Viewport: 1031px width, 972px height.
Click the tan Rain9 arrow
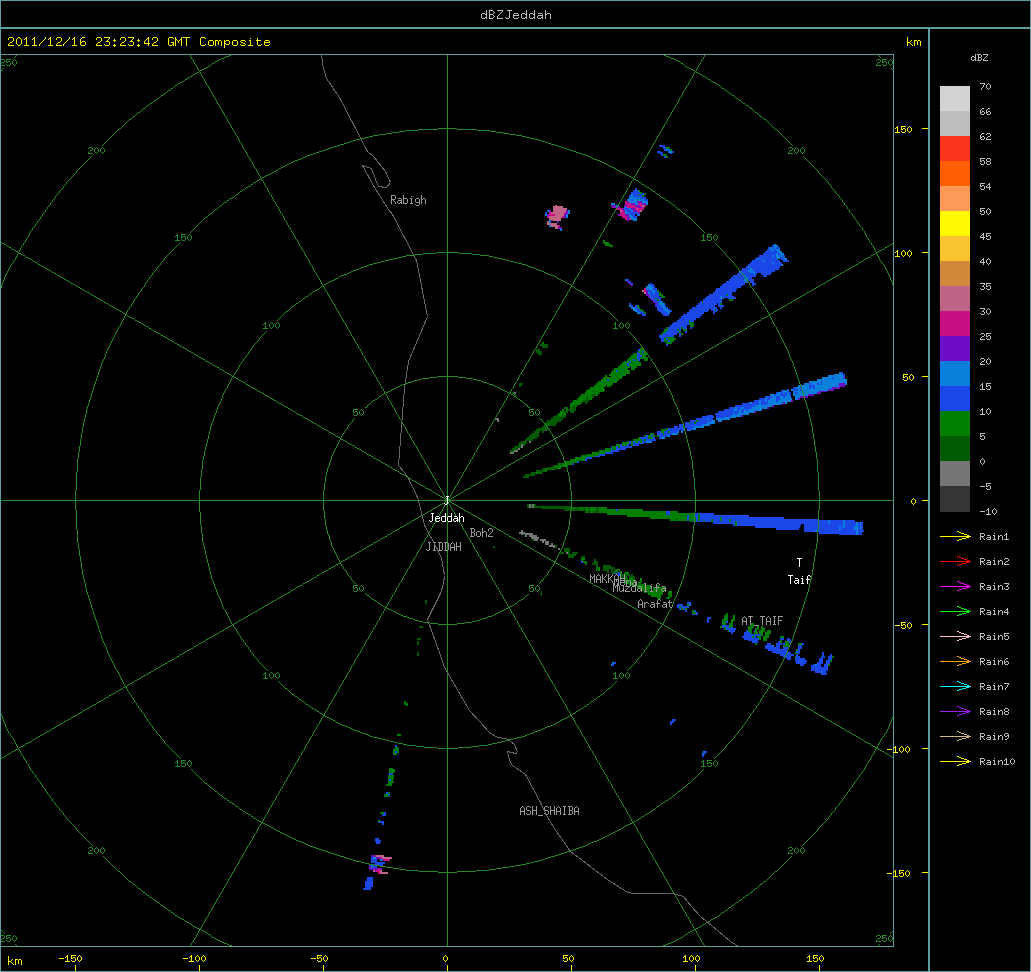(955, 737)
